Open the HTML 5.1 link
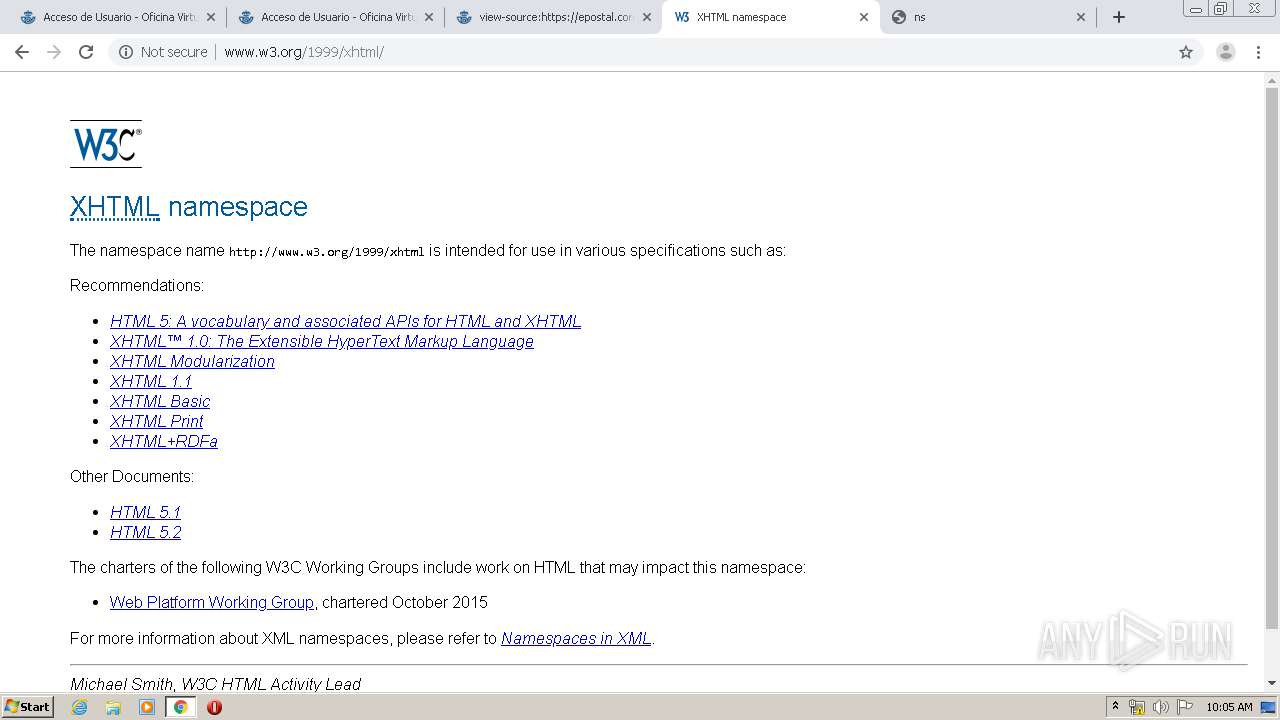Image resolution: width=1280 pixels, height=720 pixels. (x=146, y=512)
